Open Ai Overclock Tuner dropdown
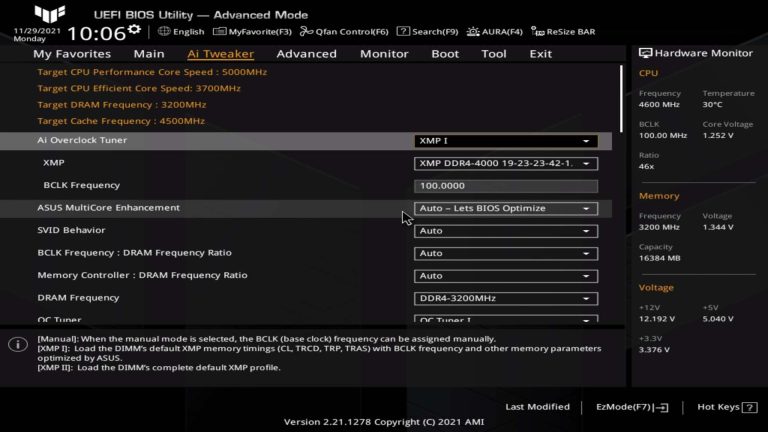Image resolution: width=768 pixels, height=432 pixels. 506,141
